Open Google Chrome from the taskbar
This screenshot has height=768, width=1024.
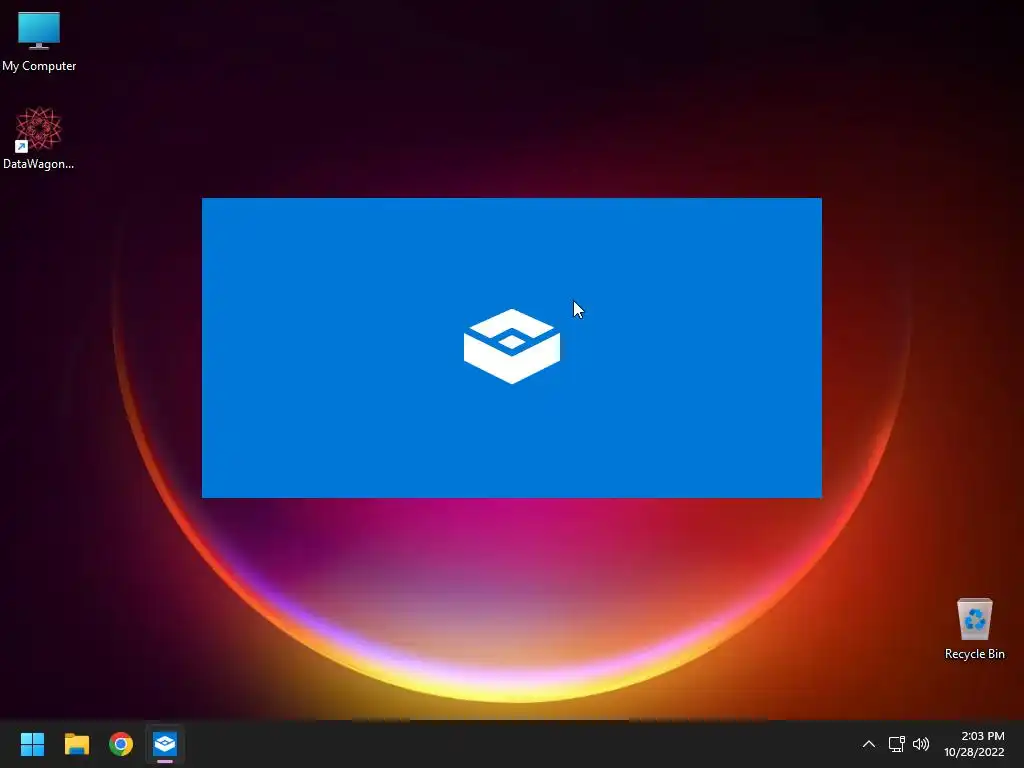point(121,744)
